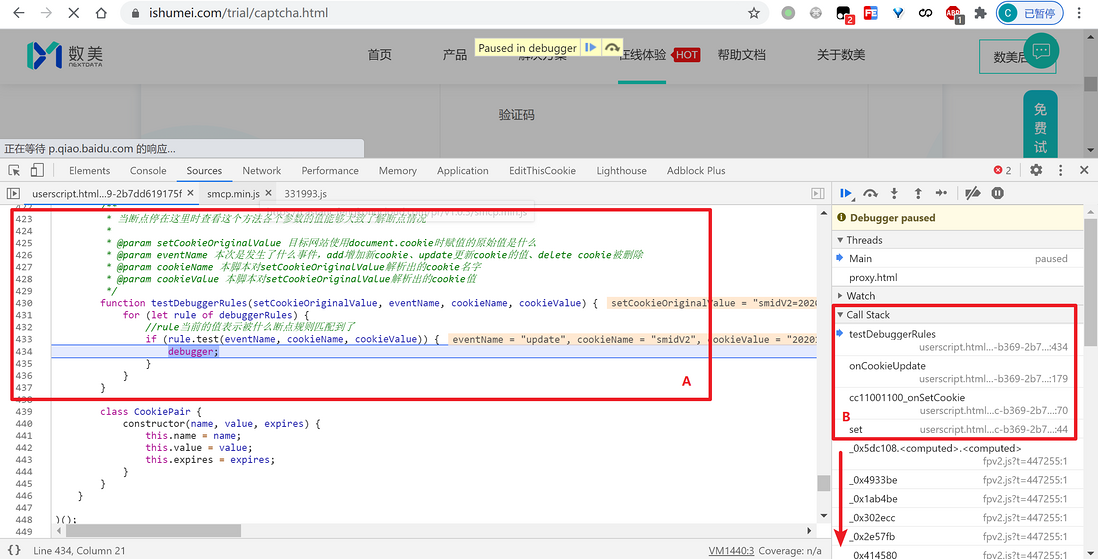
Task: Open the profile button labeled 已暂停
Action: coord(1029,13)
